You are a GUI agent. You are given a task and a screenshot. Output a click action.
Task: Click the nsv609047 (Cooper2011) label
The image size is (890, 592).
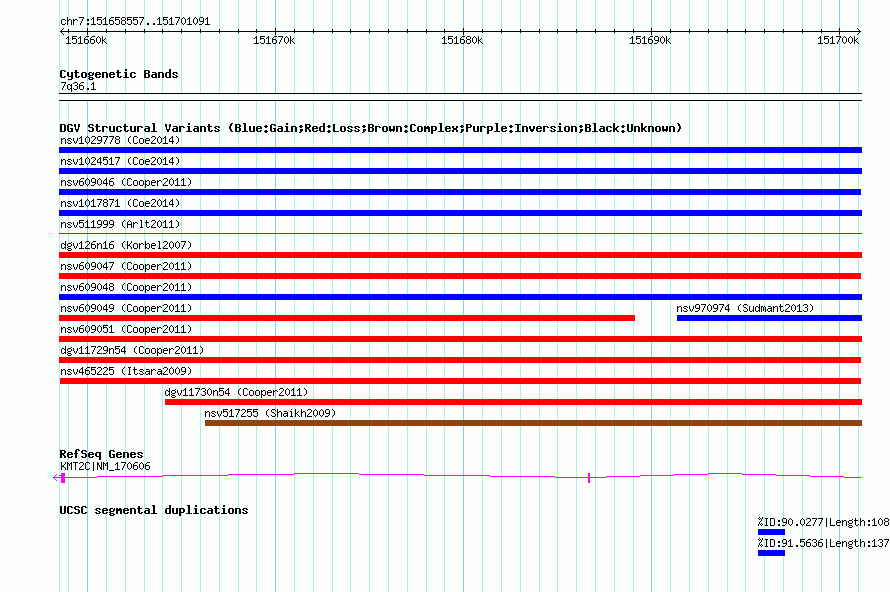pos(126,266)
